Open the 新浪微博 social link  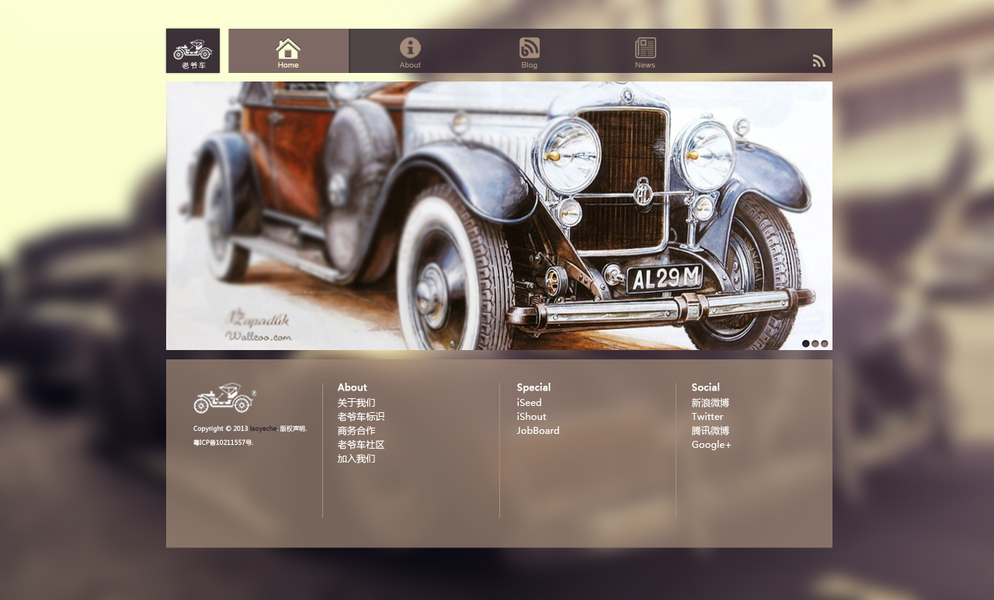[711, 403]
